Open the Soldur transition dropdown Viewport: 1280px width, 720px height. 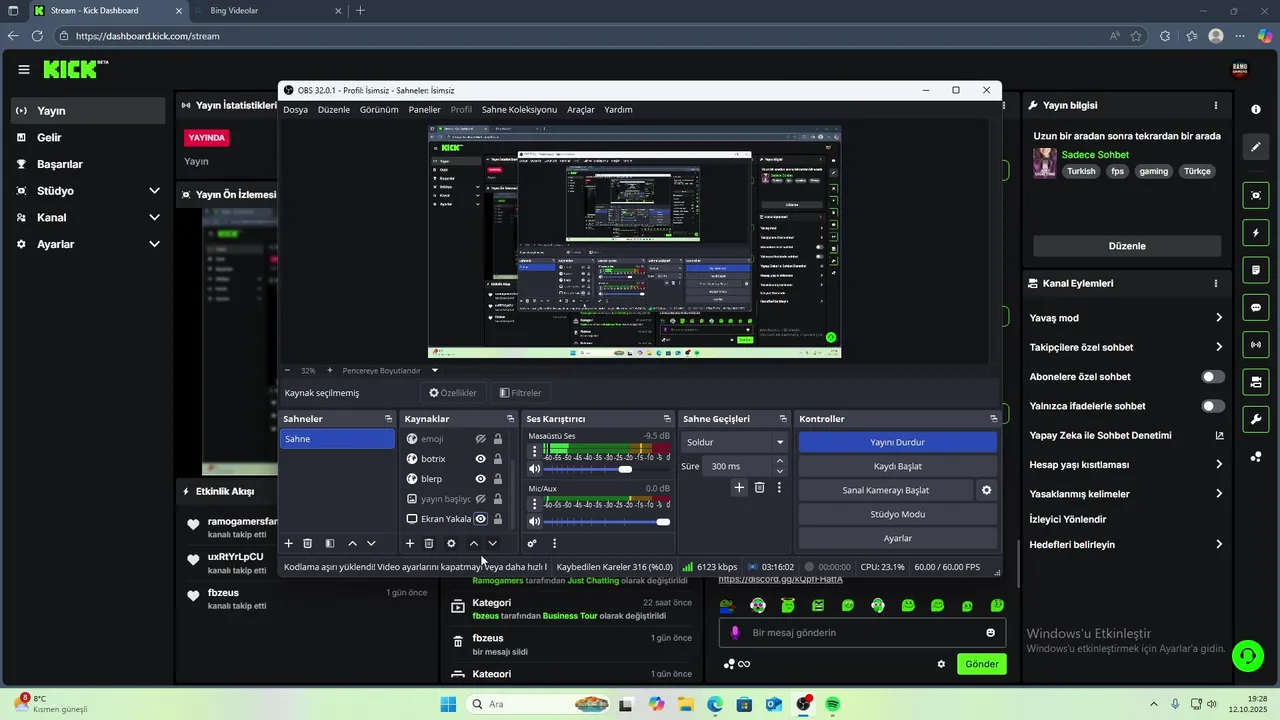click(x=735, y=442)
